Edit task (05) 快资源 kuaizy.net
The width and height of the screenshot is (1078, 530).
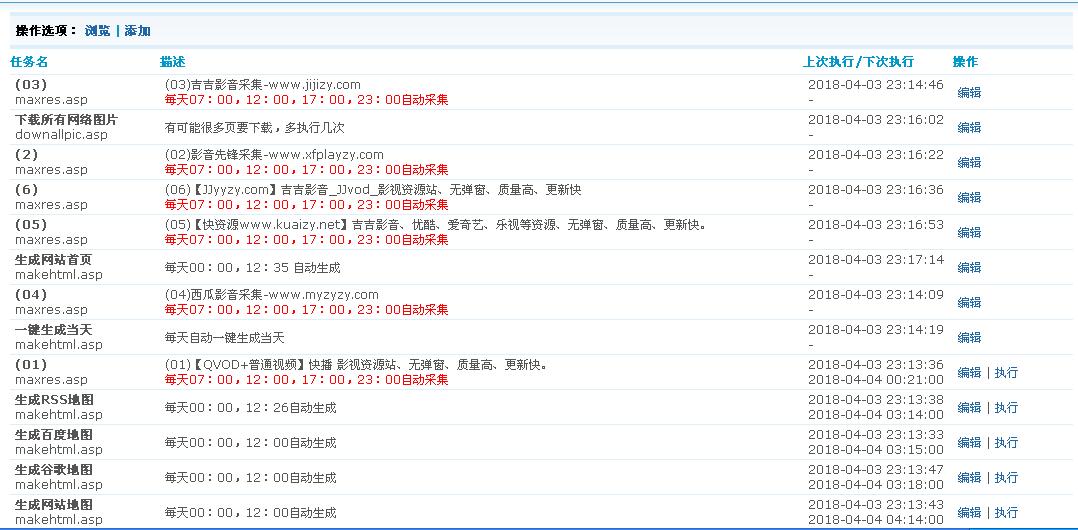tap(969, 233)
